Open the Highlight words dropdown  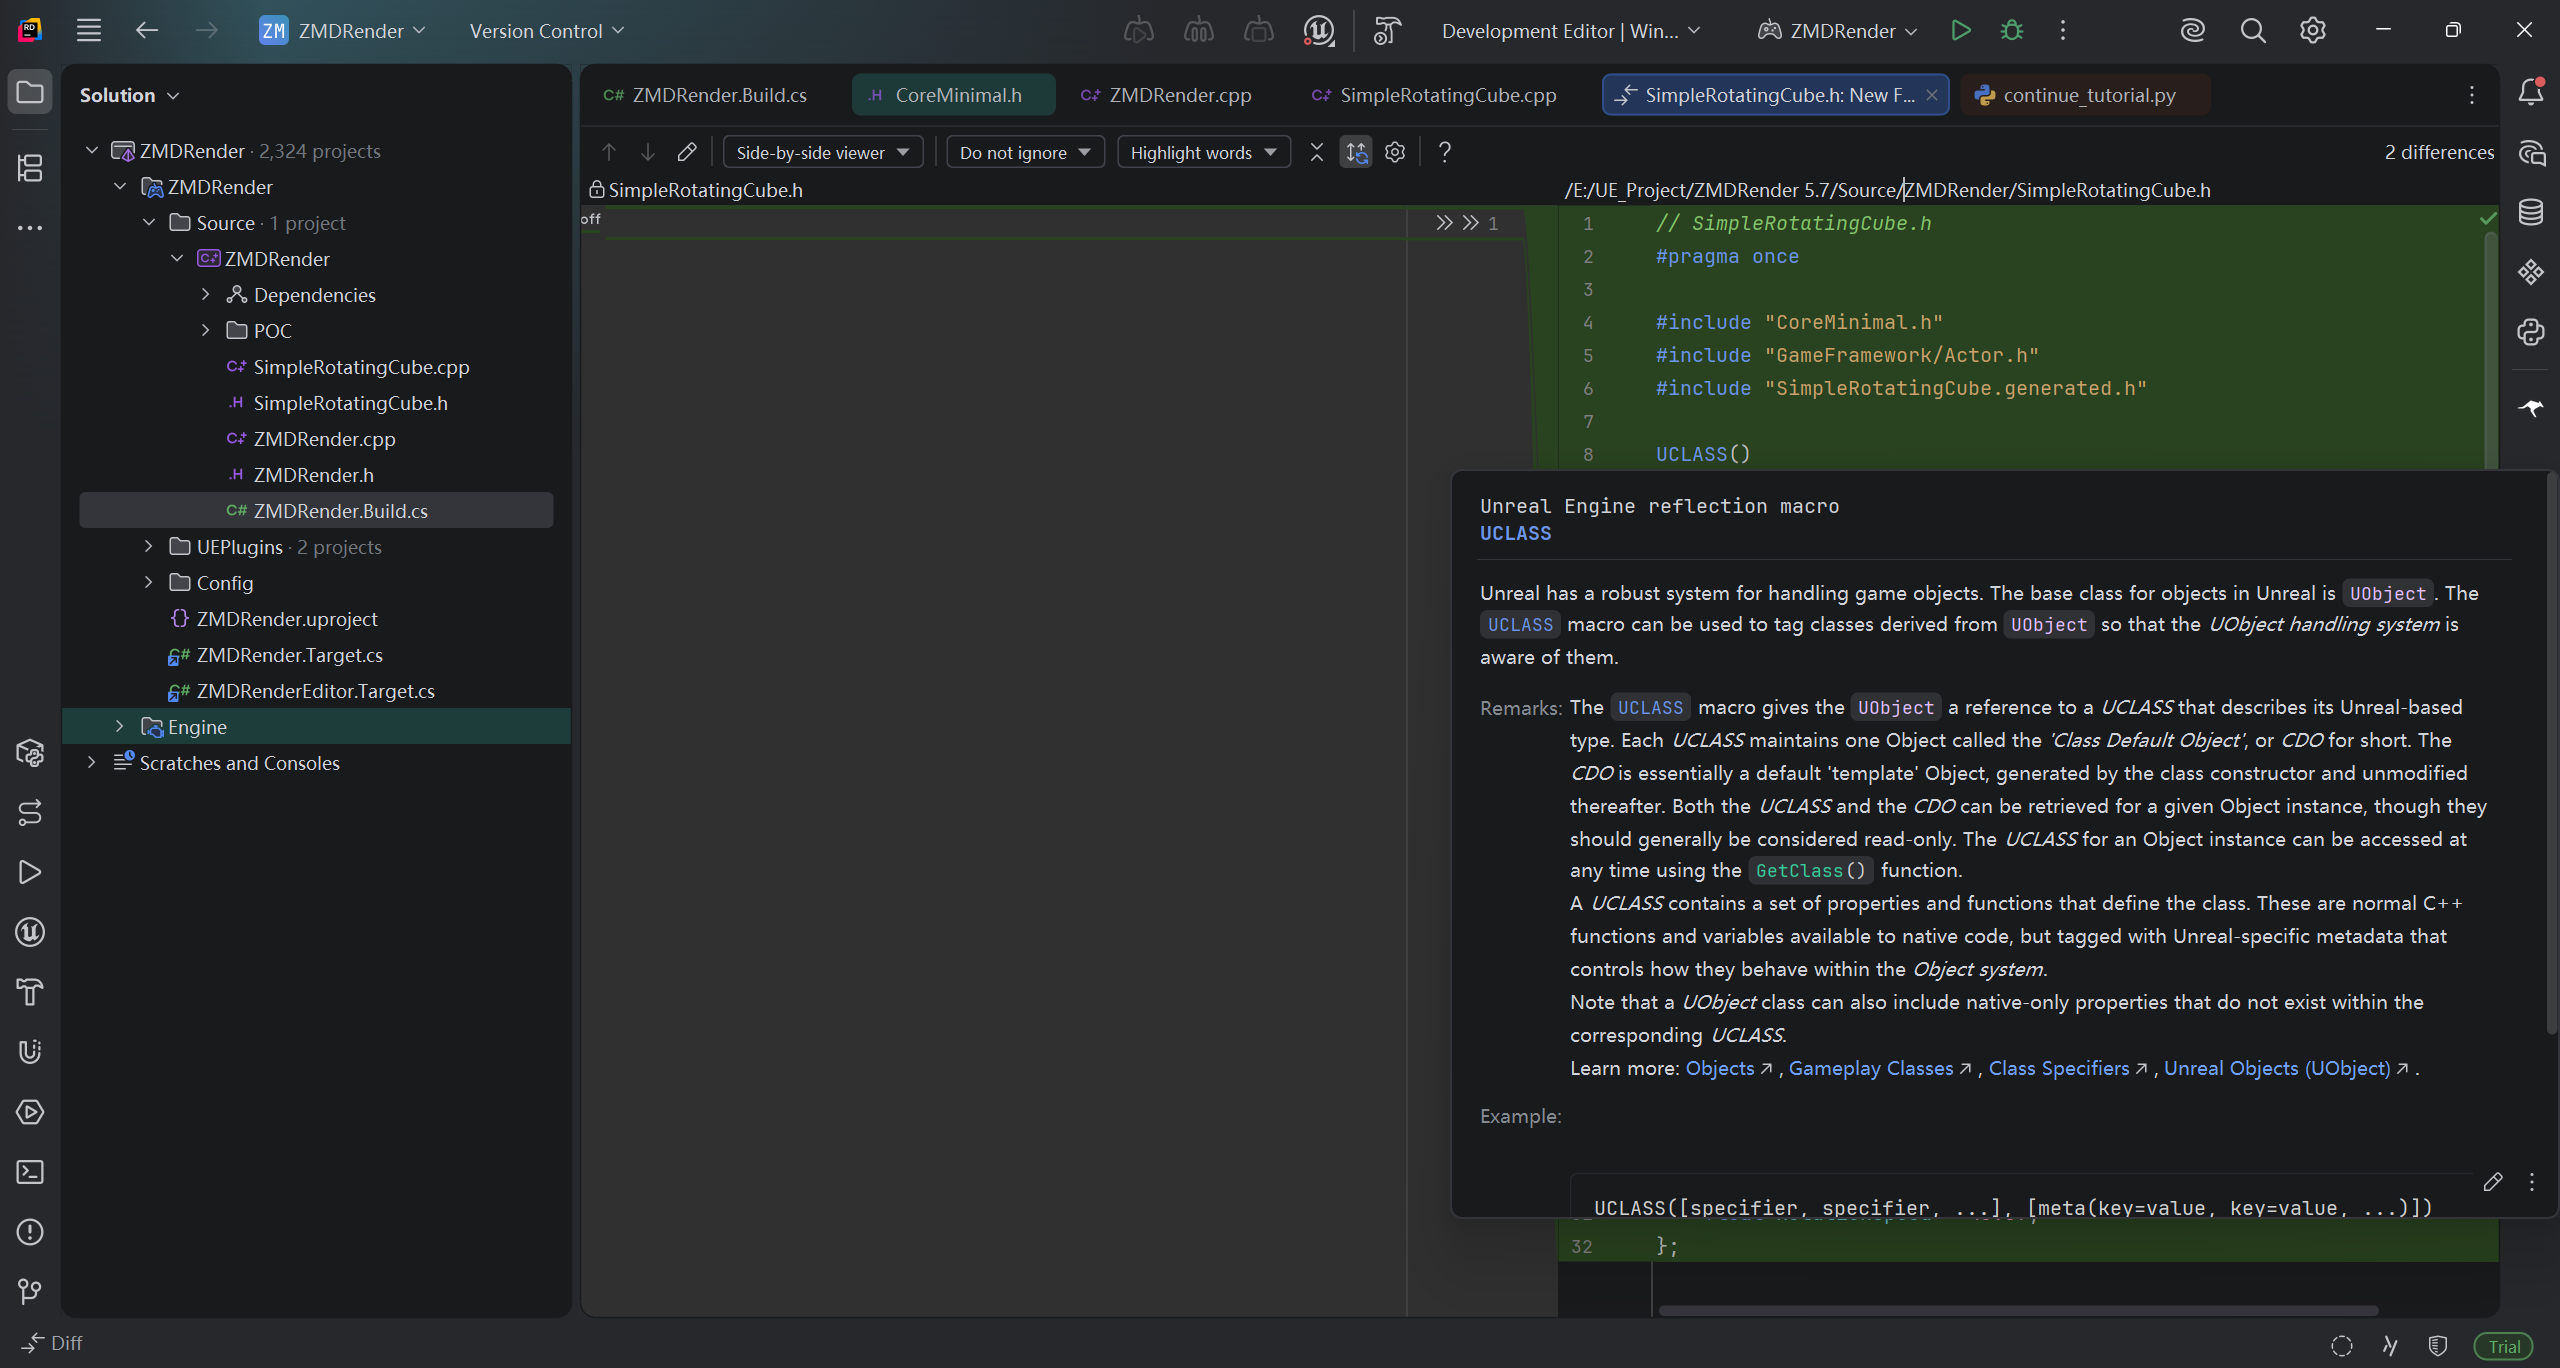click(1203, 152)
